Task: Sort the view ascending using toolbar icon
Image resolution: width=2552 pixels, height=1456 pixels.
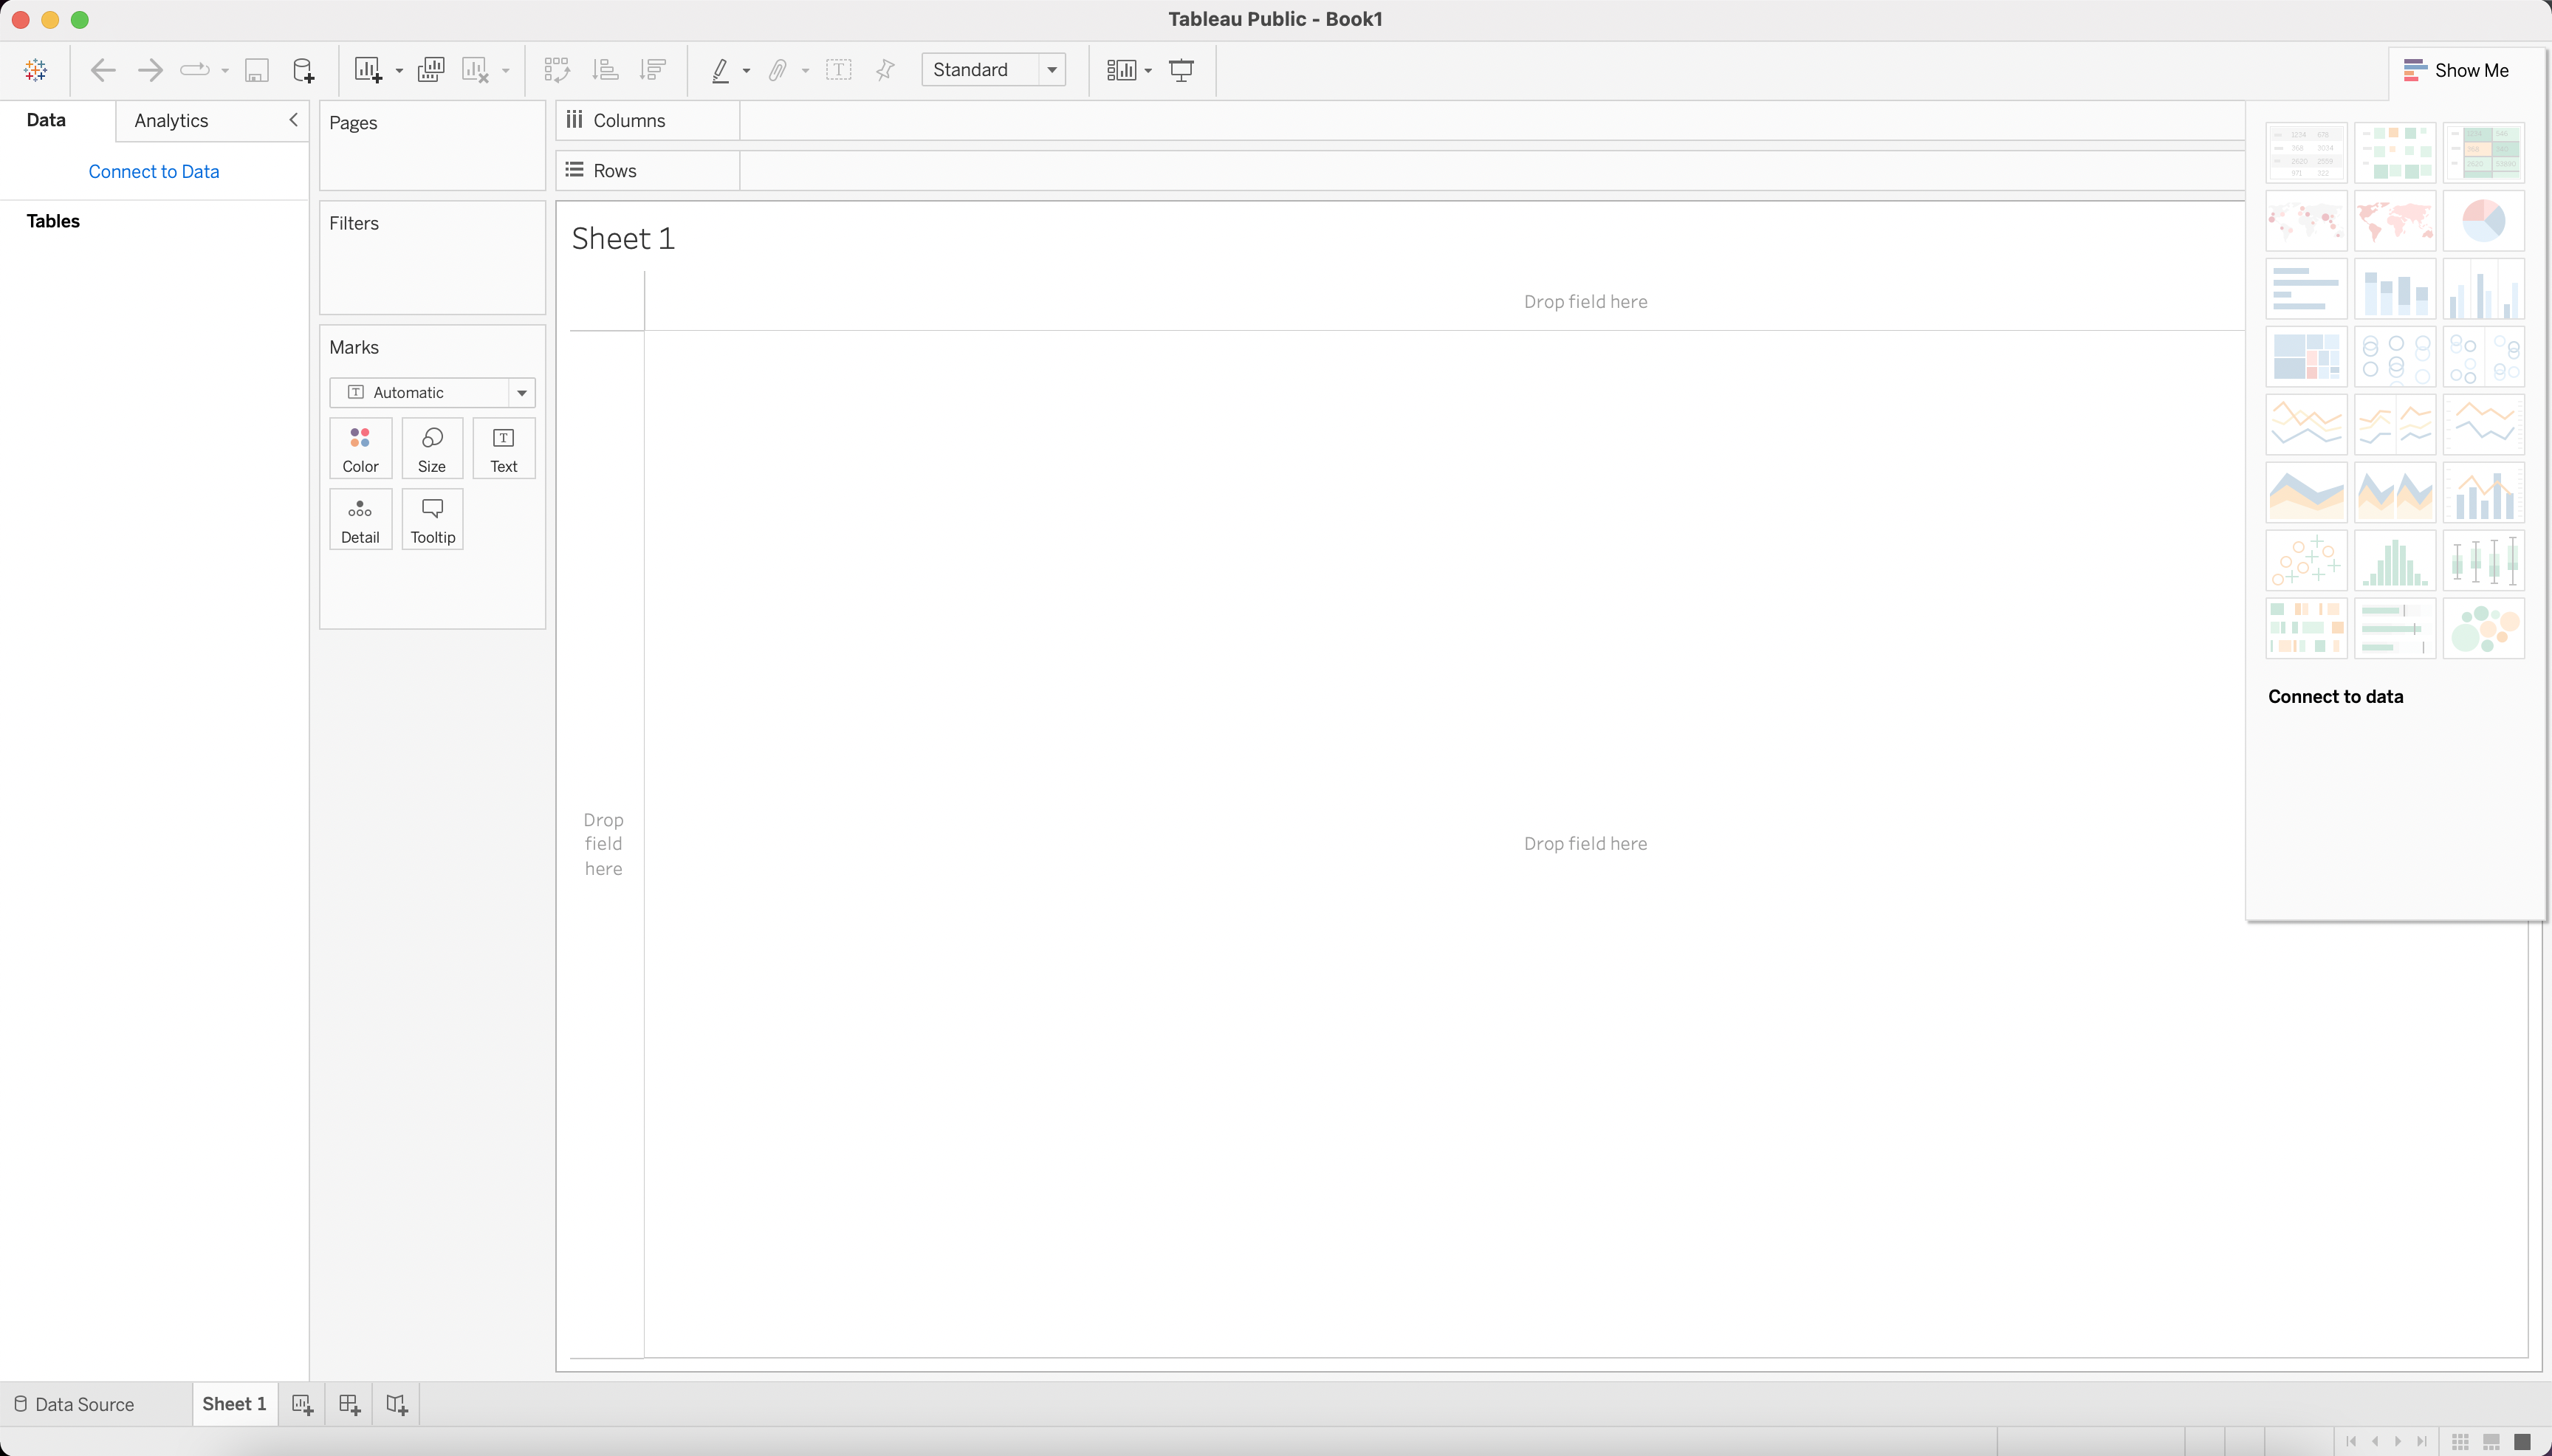Action: click(x=603, y=69)
